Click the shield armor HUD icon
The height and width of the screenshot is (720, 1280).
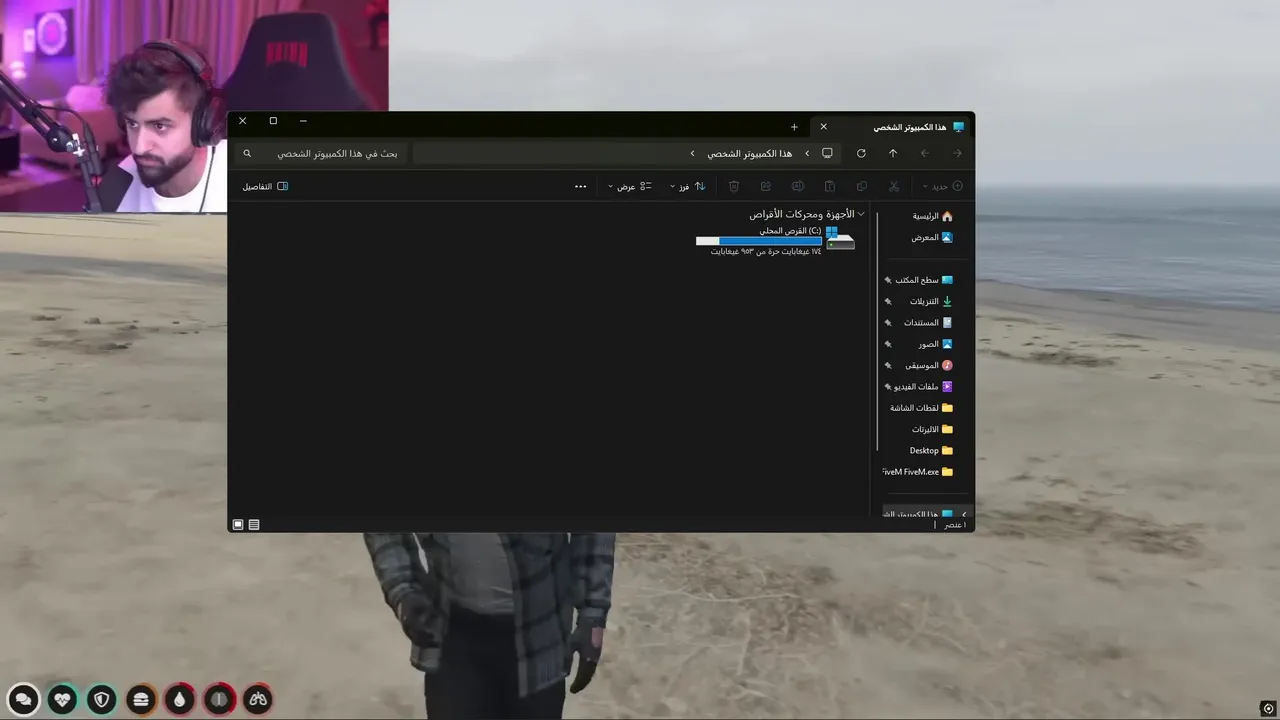tap(101, 699)
